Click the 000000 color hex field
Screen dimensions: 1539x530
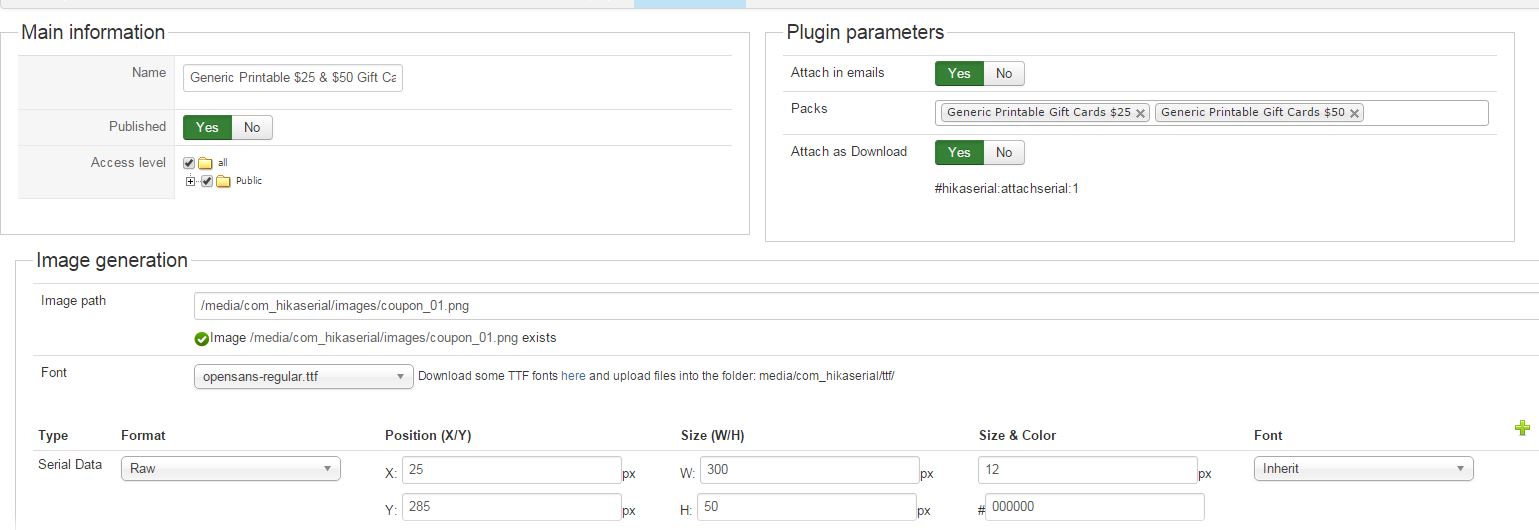(x=1094, y=507)
